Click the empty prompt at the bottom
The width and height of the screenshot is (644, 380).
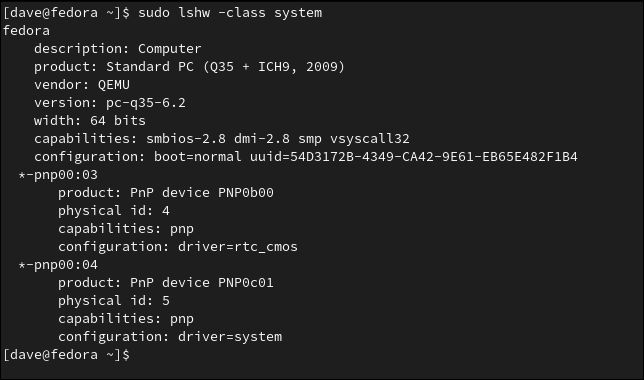click(66, 355)
